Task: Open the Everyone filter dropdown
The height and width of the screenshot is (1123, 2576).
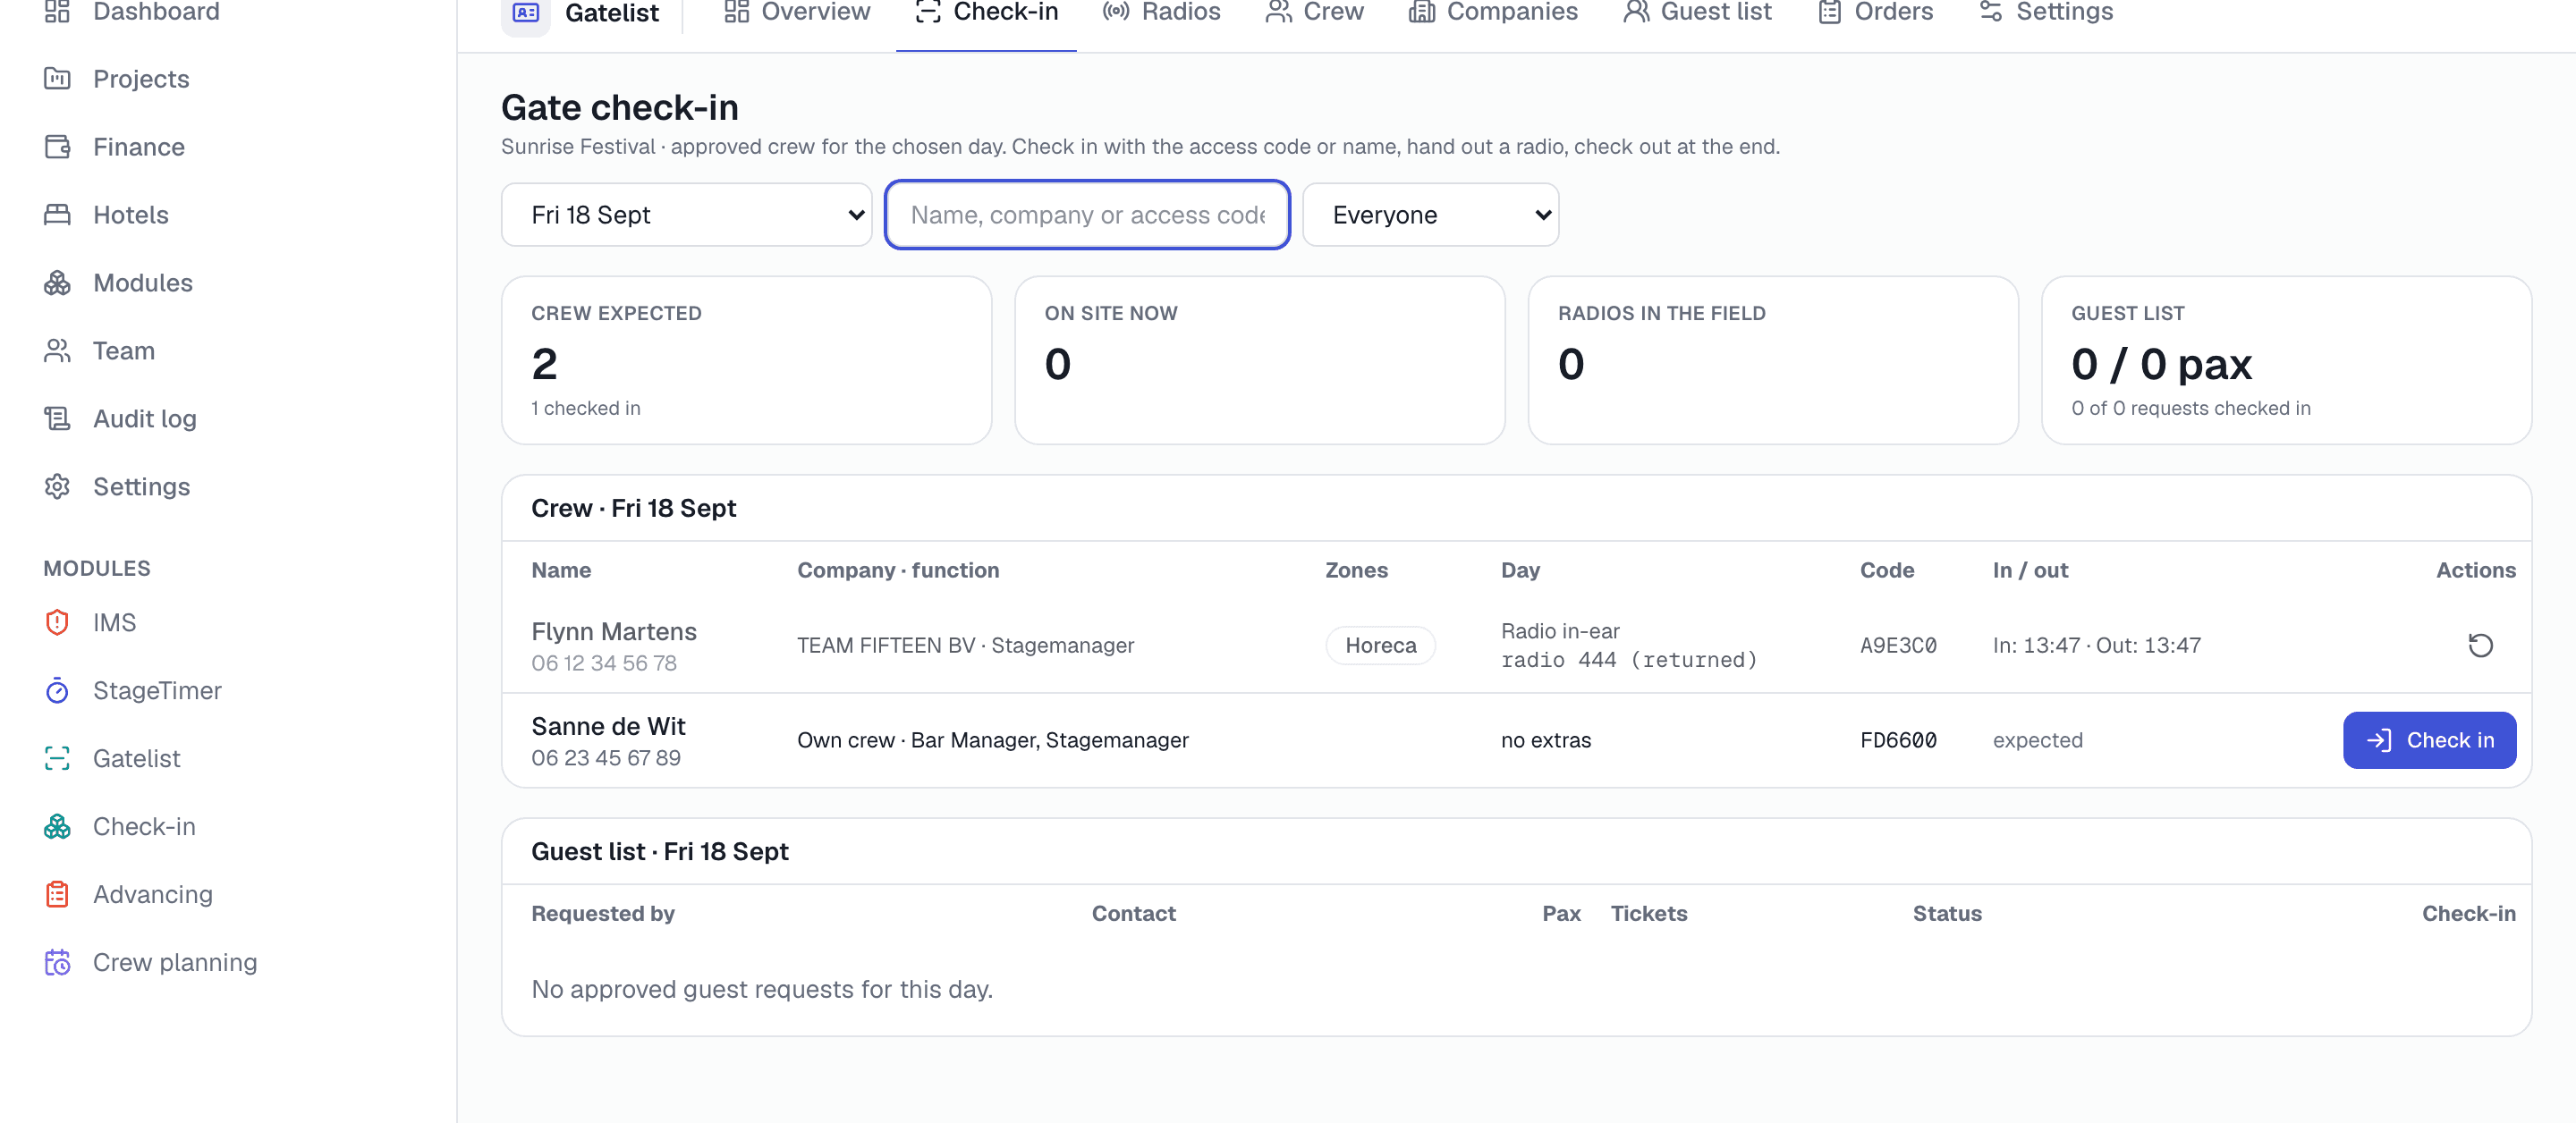Action: 1430,214
